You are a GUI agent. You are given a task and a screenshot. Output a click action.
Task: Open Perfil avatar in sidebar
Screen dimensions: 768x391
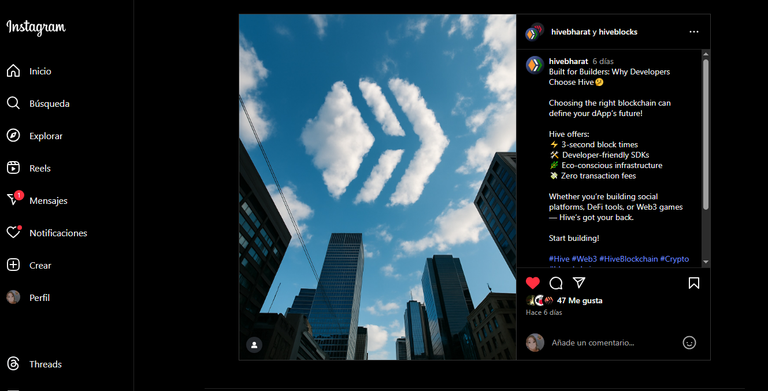point(13,297)
